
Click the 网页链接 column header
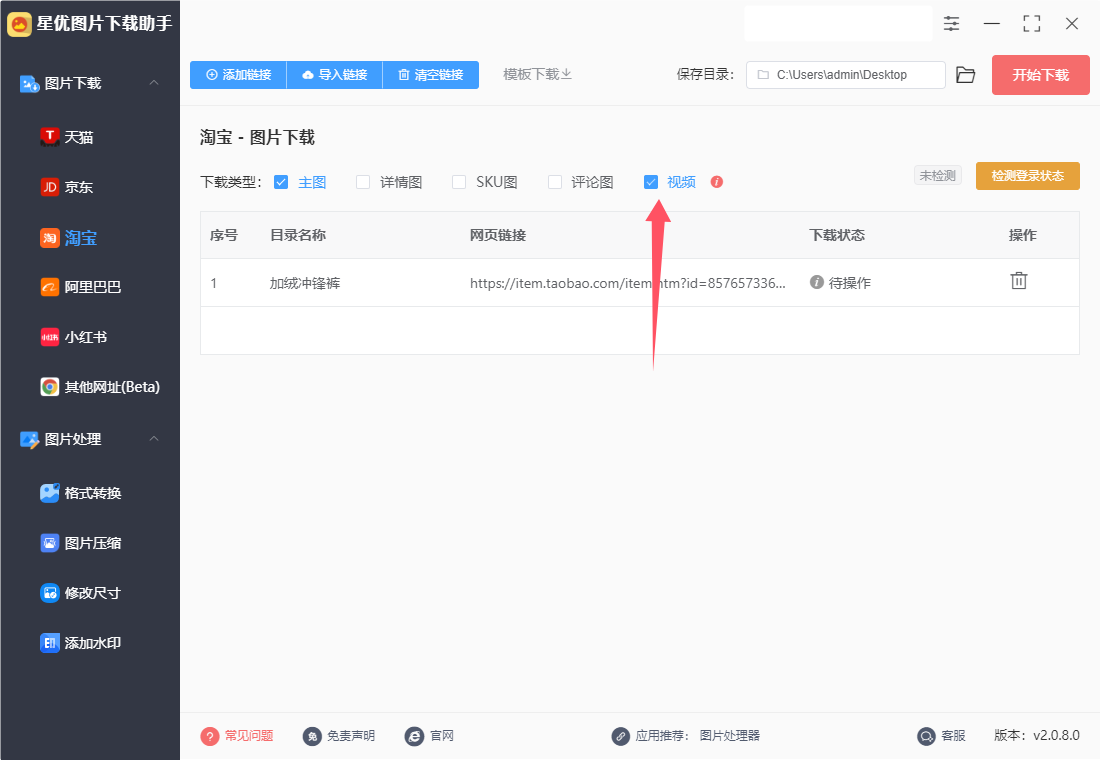tap(498, 235)
